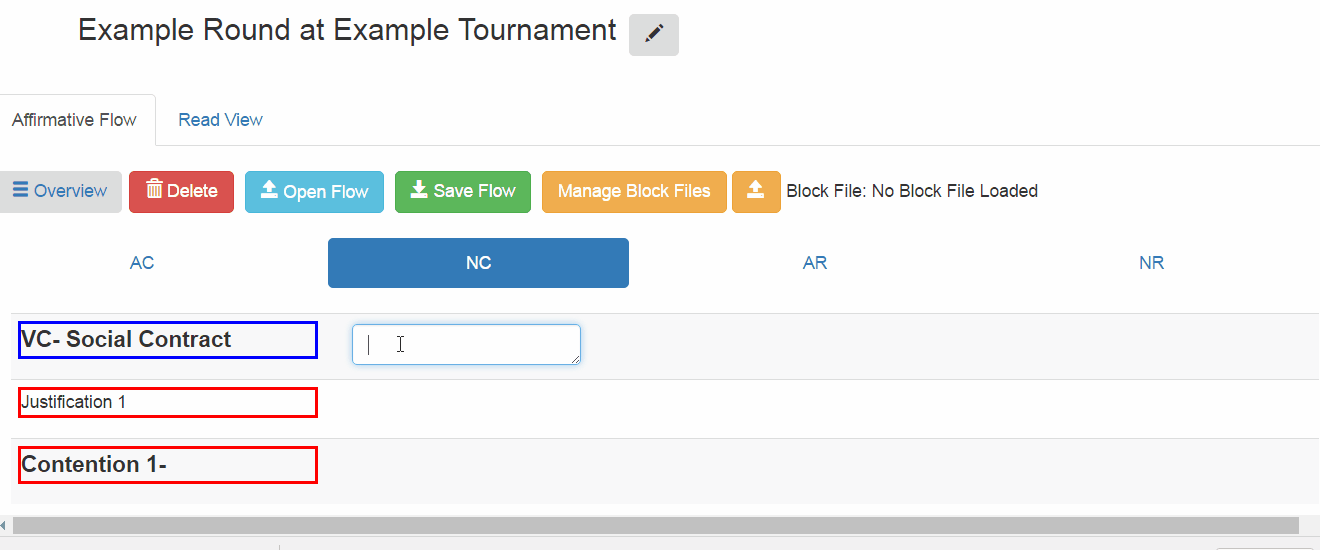
Task: Click the left scrollbar arrow
Action: click(x=4, y=525)
